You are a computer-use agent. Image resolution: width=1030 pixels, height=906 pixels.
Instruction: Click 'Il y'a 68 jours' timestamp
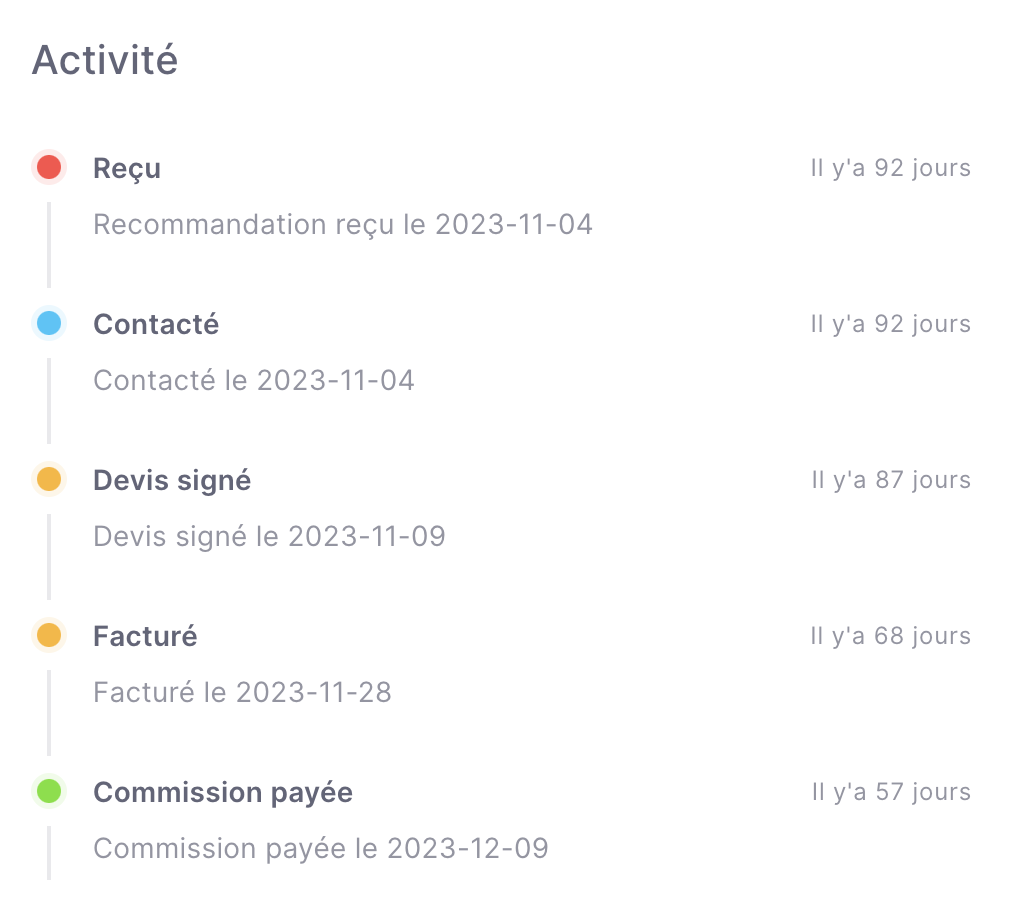891,636
